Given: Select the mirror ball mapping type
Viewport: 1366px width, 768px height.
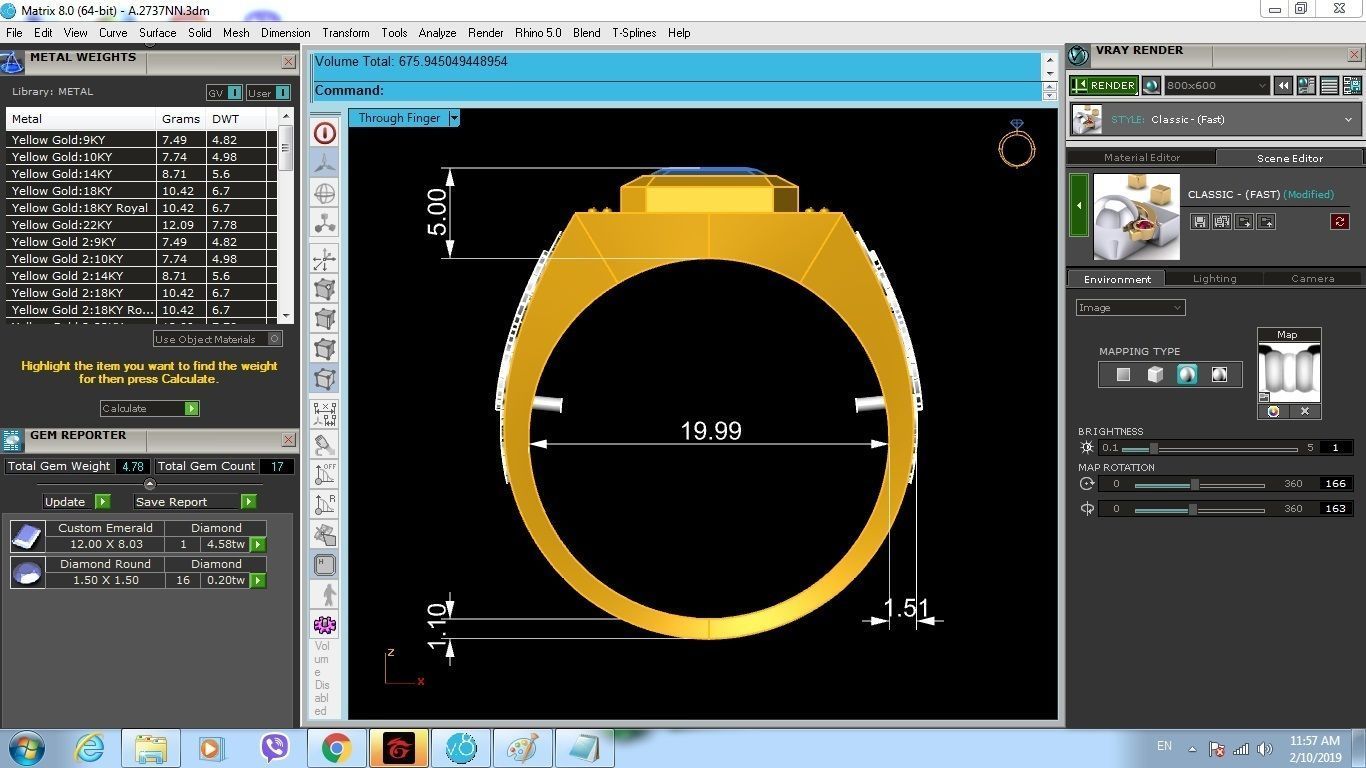Looking at the screenshot, I should pyautogui.click(x=1219, y=374).
